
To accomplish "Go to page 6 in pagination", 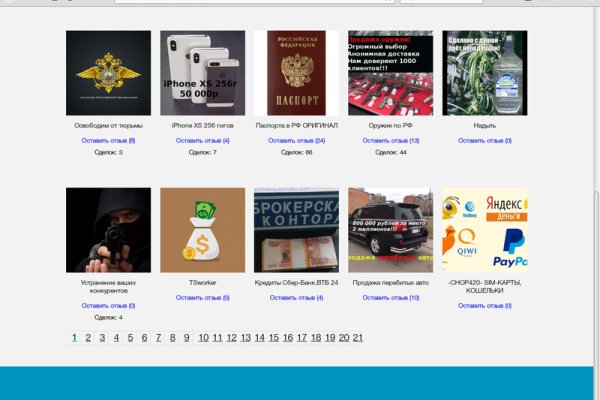I will pyautogui.click(x=144, y=338).
